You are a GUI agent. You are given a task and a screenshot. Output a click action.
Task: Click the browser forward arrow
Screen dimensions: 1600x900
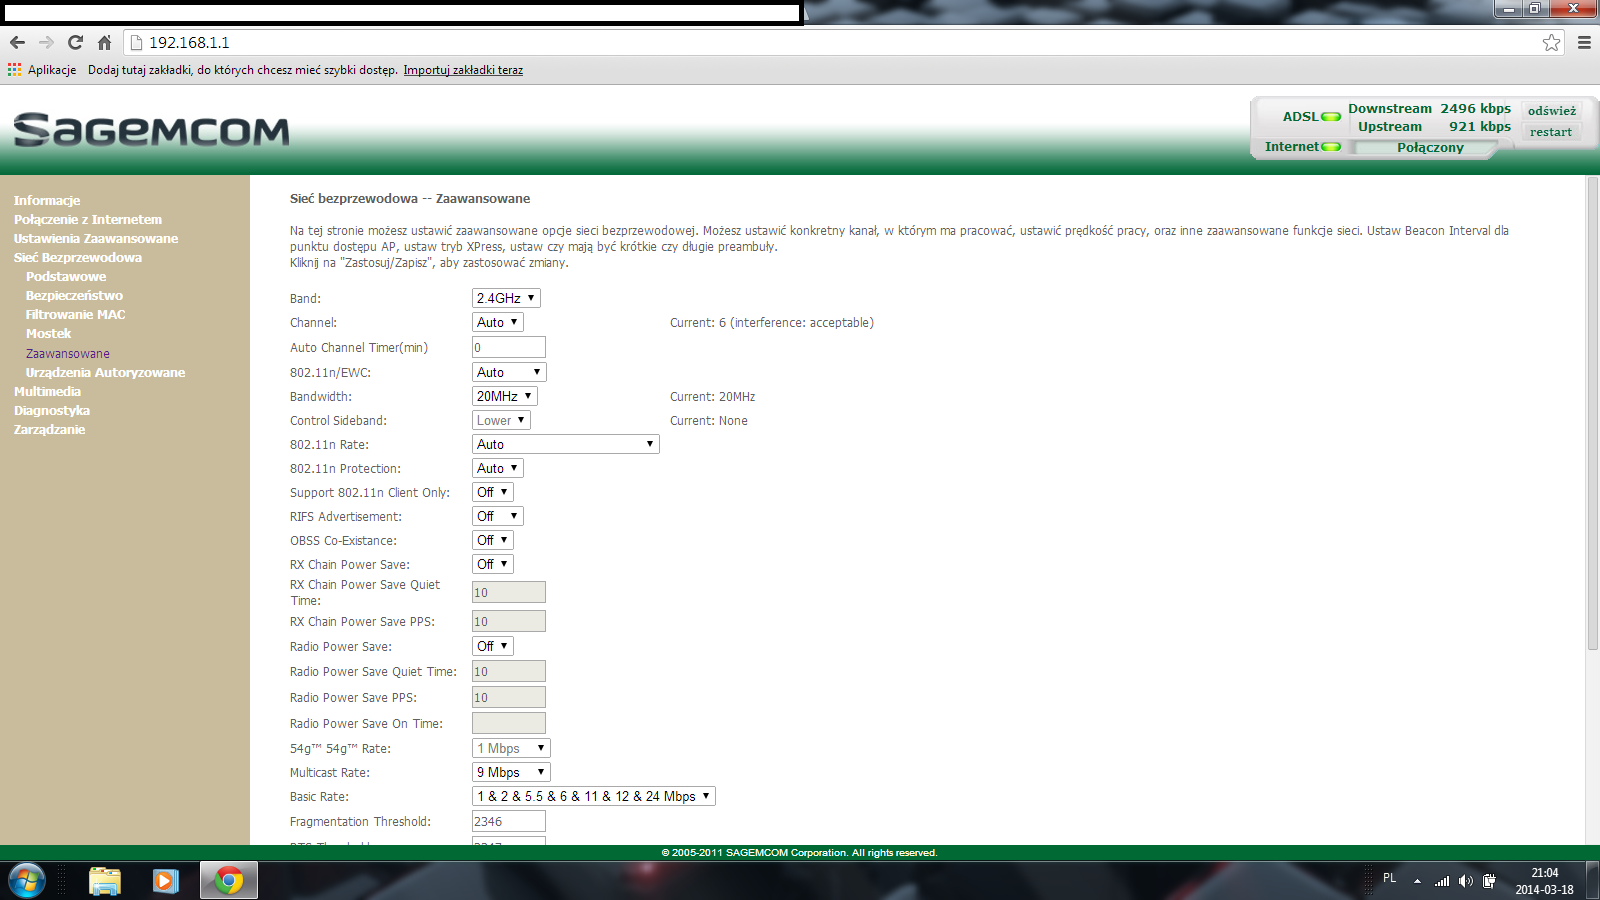tap(46, 42)
